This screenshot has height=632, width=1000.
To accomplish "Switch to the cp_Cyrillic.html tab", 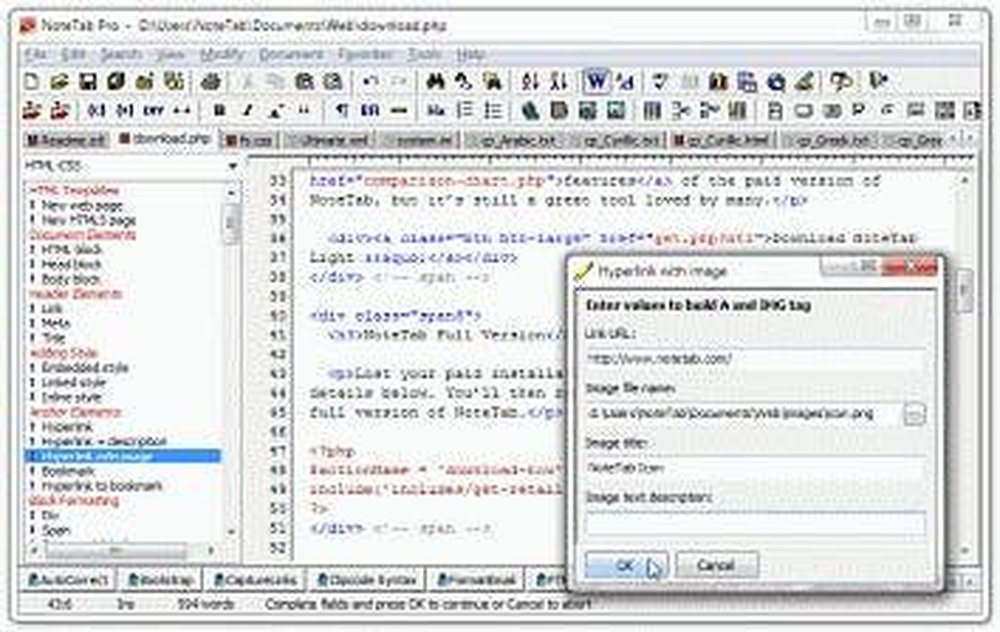I will pyautogui.click(x=723, y=140).
